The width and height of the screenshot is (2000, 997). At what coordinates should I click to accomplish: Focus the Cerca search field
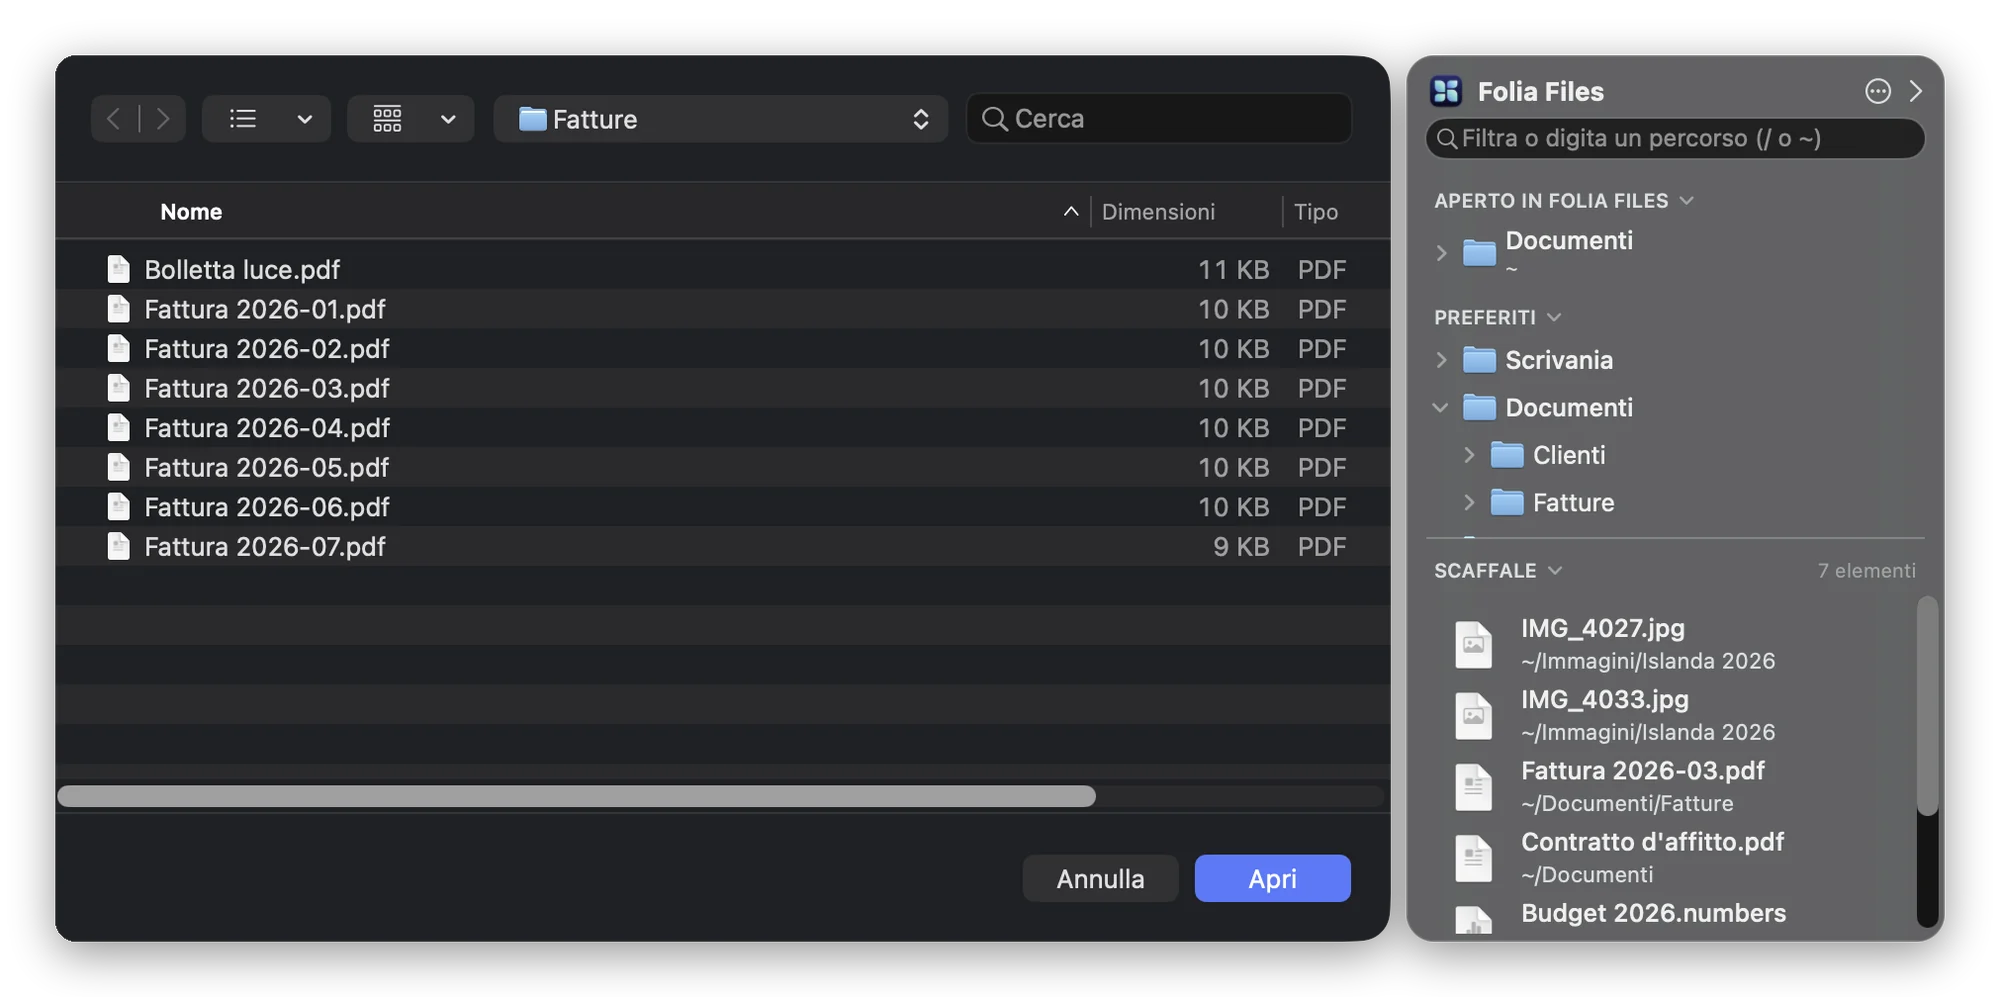click(x=1159, y=119)
